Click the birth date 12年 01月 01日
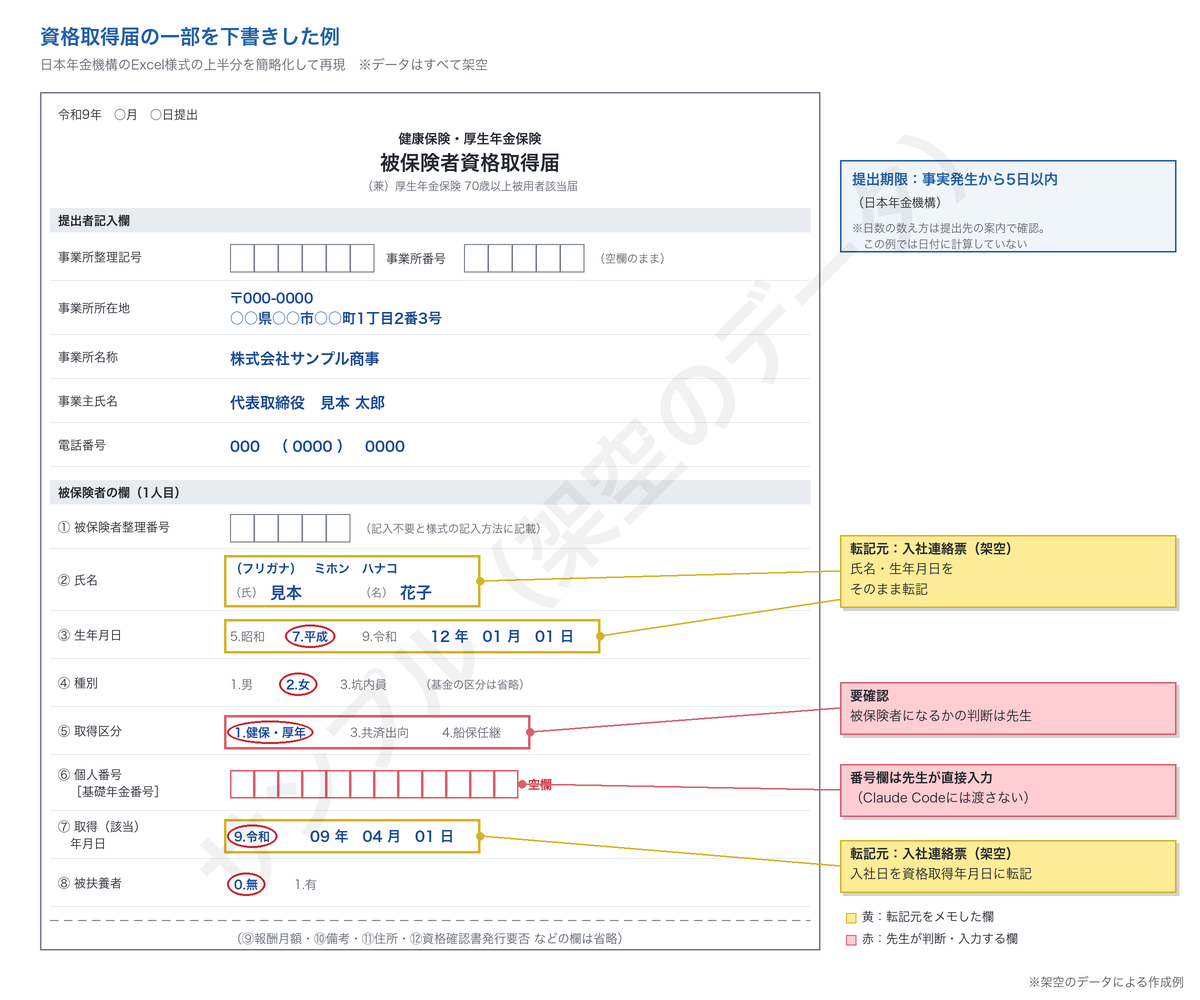Screen dimensions: 1200x1000 pyautogui.click(x=502, y=636)
